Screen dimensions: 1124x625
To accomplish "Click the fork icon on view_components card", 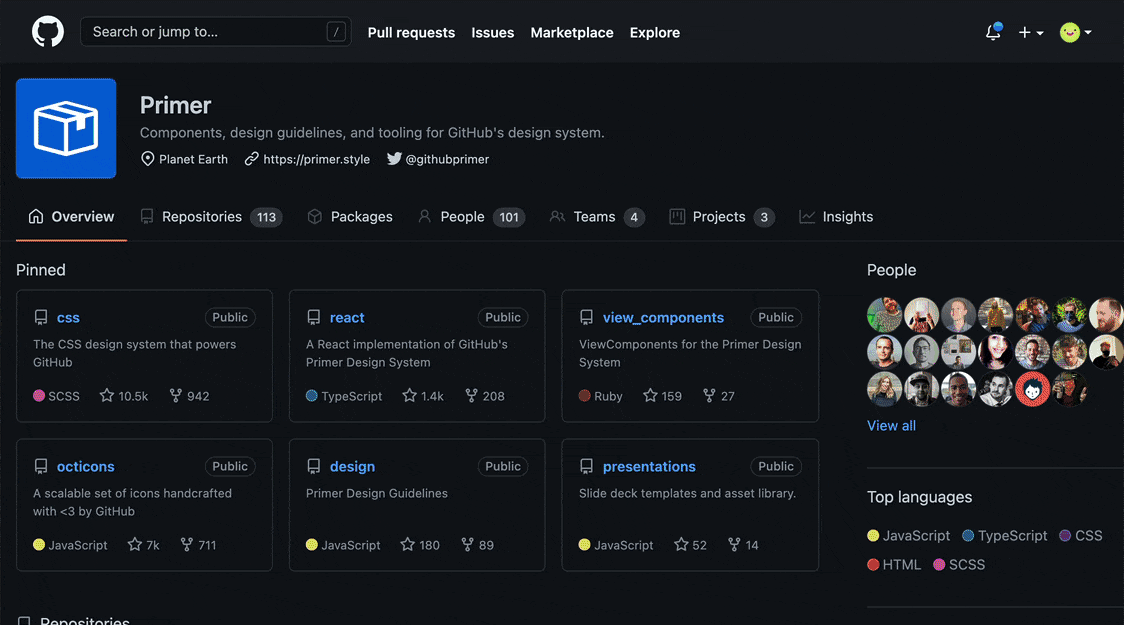I will pos(709,396).
